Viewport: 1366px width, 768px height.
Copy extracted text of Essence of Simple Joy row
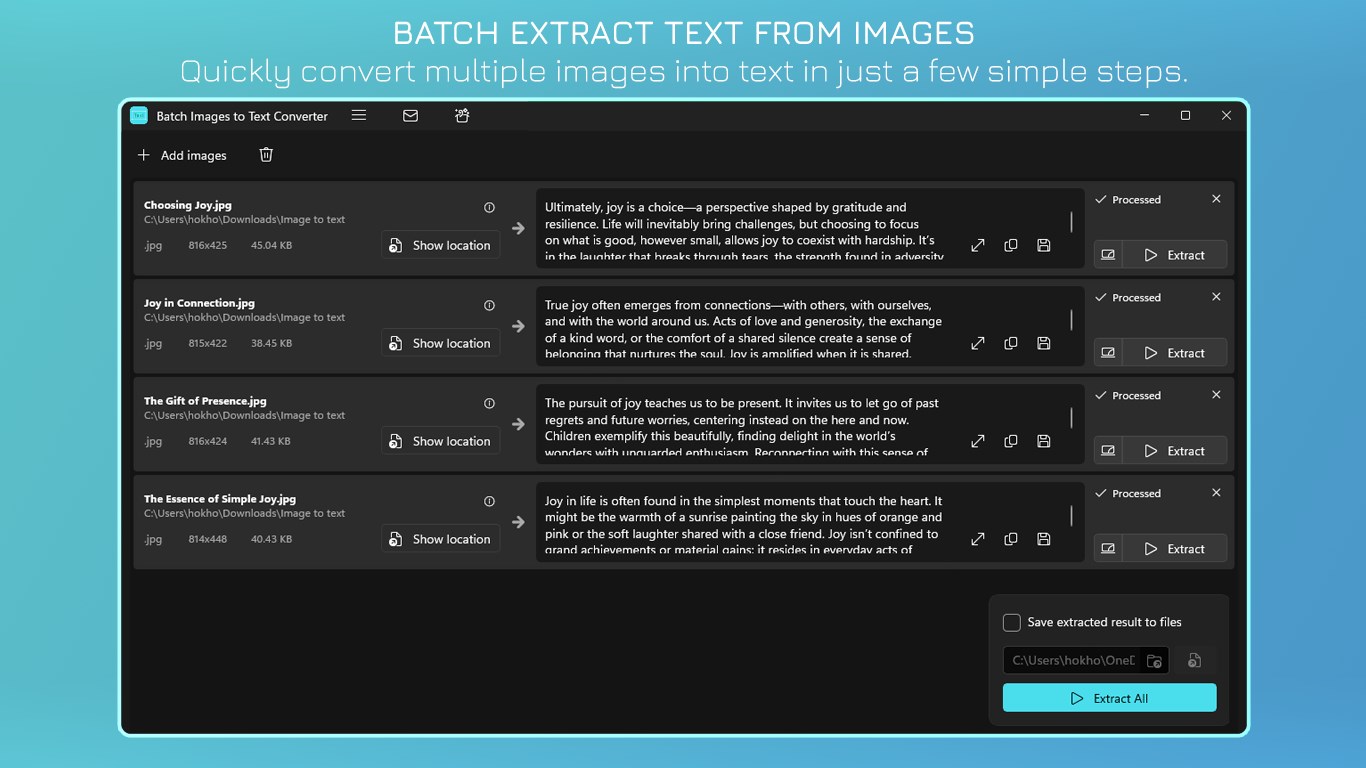(x=1011, y=539)
